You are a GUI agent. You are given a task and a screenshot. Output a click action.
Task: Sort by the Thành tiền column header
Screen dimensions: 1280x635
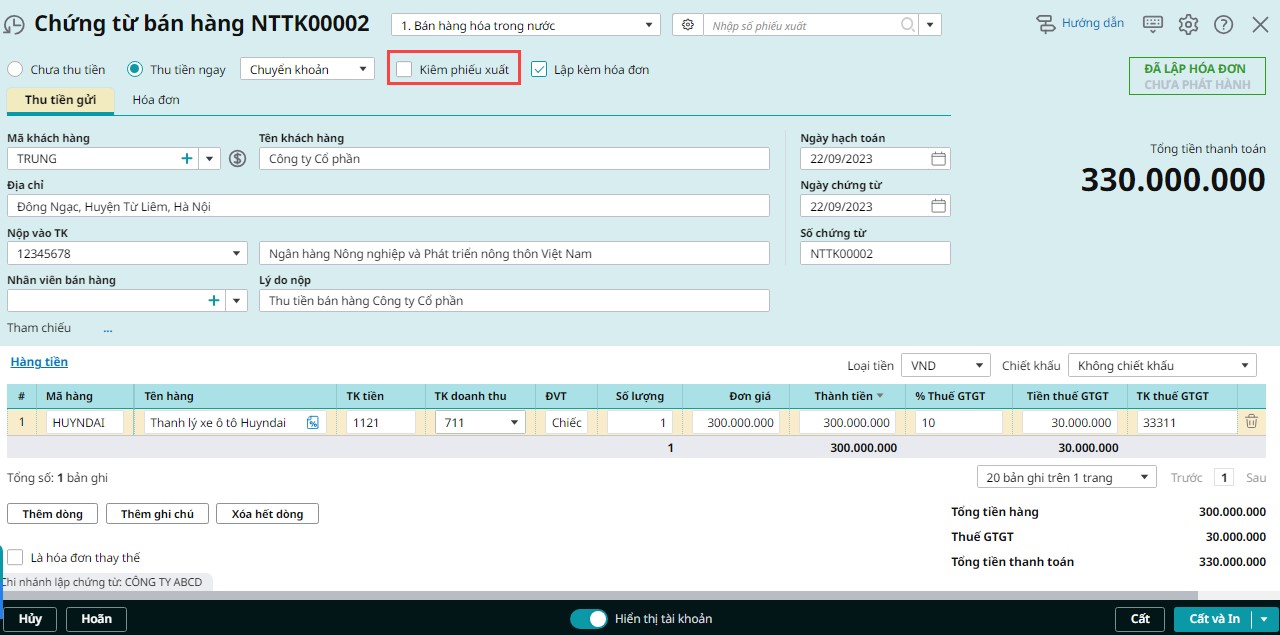click(848, 396)
